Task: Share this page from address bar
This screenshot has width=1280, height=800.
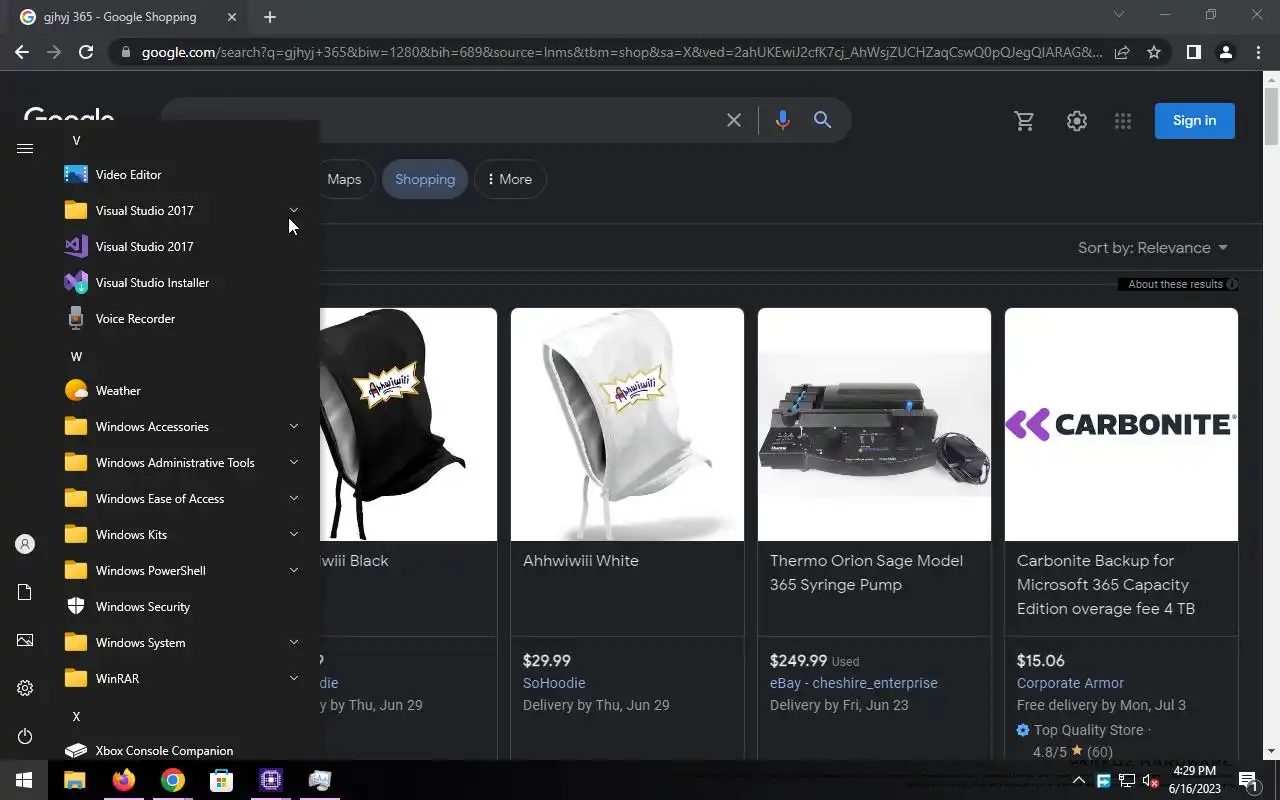Action: pos(1122,52)
